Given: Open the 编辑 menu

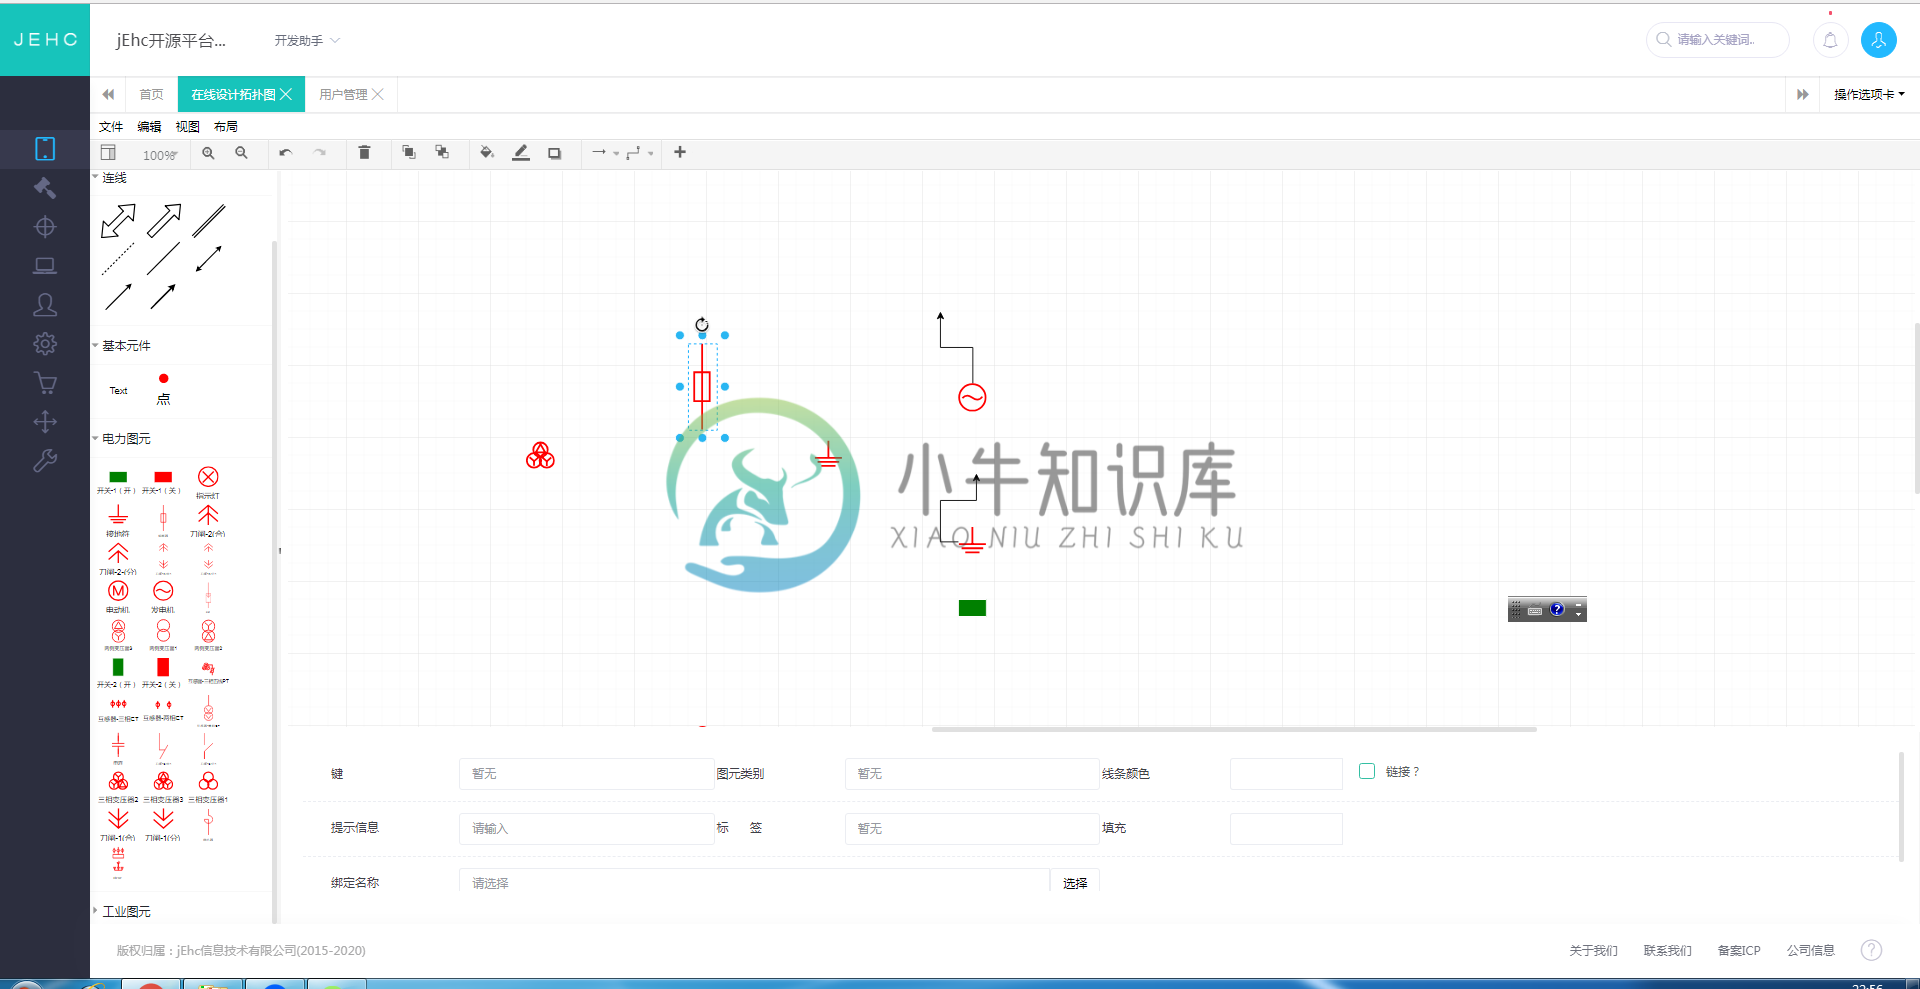Looking at the screenshot, I should (x=149, y=127).
